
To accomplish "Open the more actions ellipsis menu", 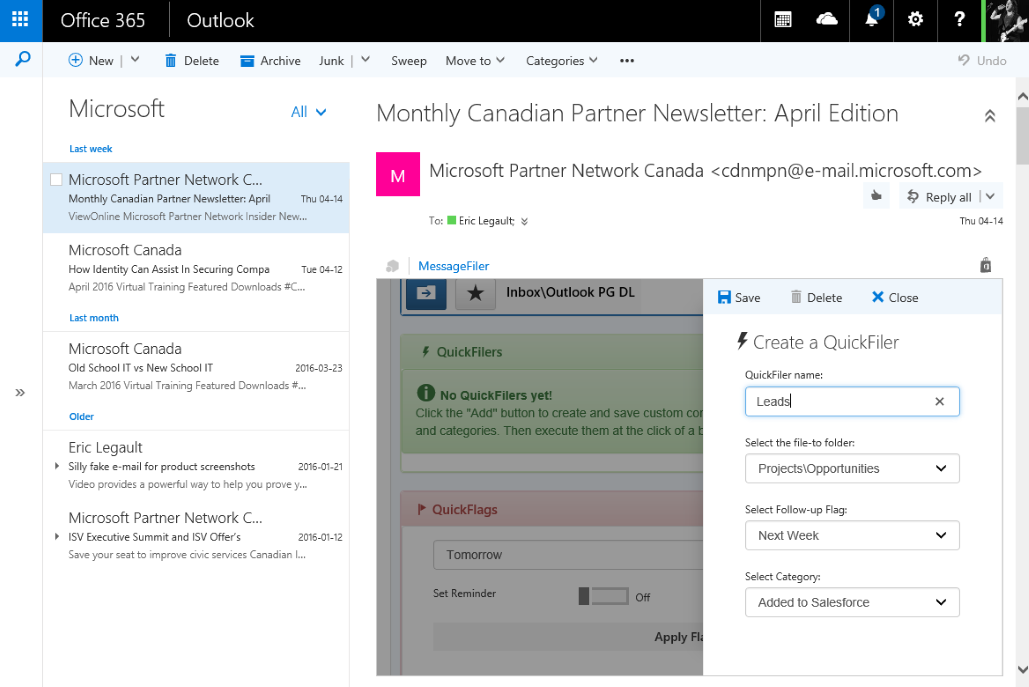I will click(627, 60).
